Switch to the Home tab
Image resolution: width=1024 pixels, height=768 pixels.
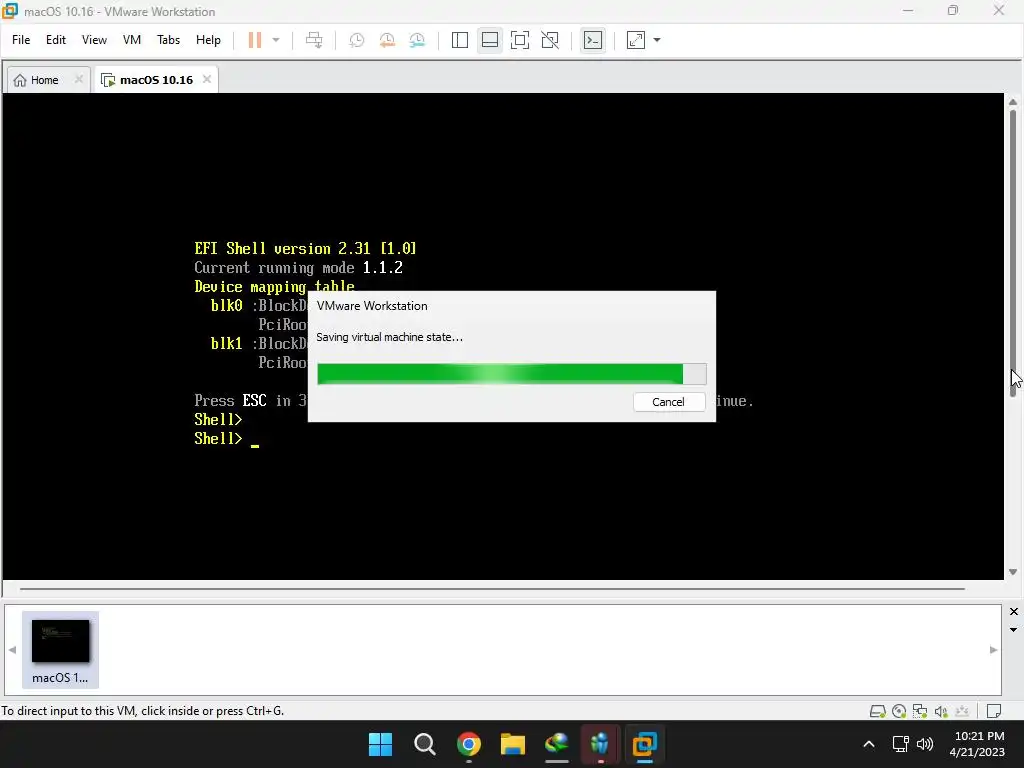[x=44, y=80]
